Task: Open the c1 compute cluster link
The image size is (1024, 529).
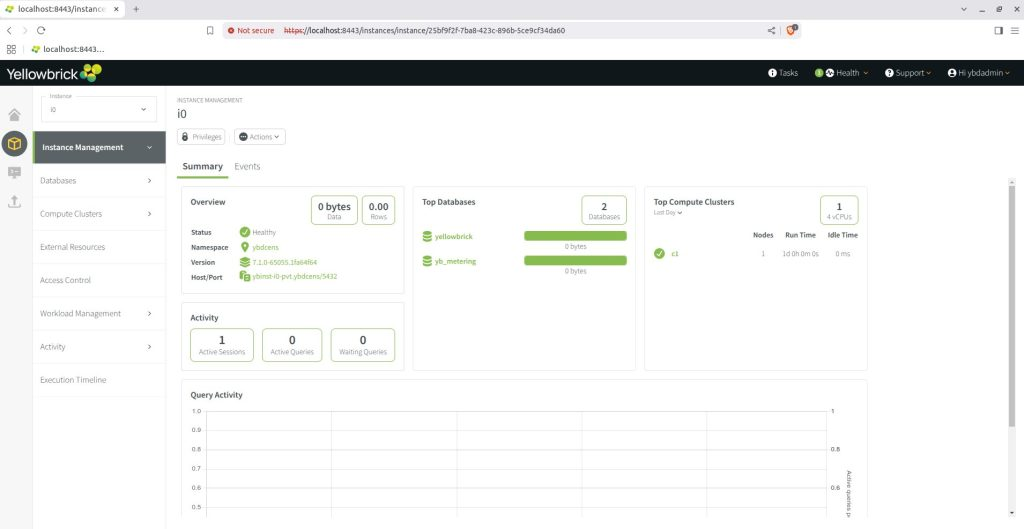Action: coord(675,253)
